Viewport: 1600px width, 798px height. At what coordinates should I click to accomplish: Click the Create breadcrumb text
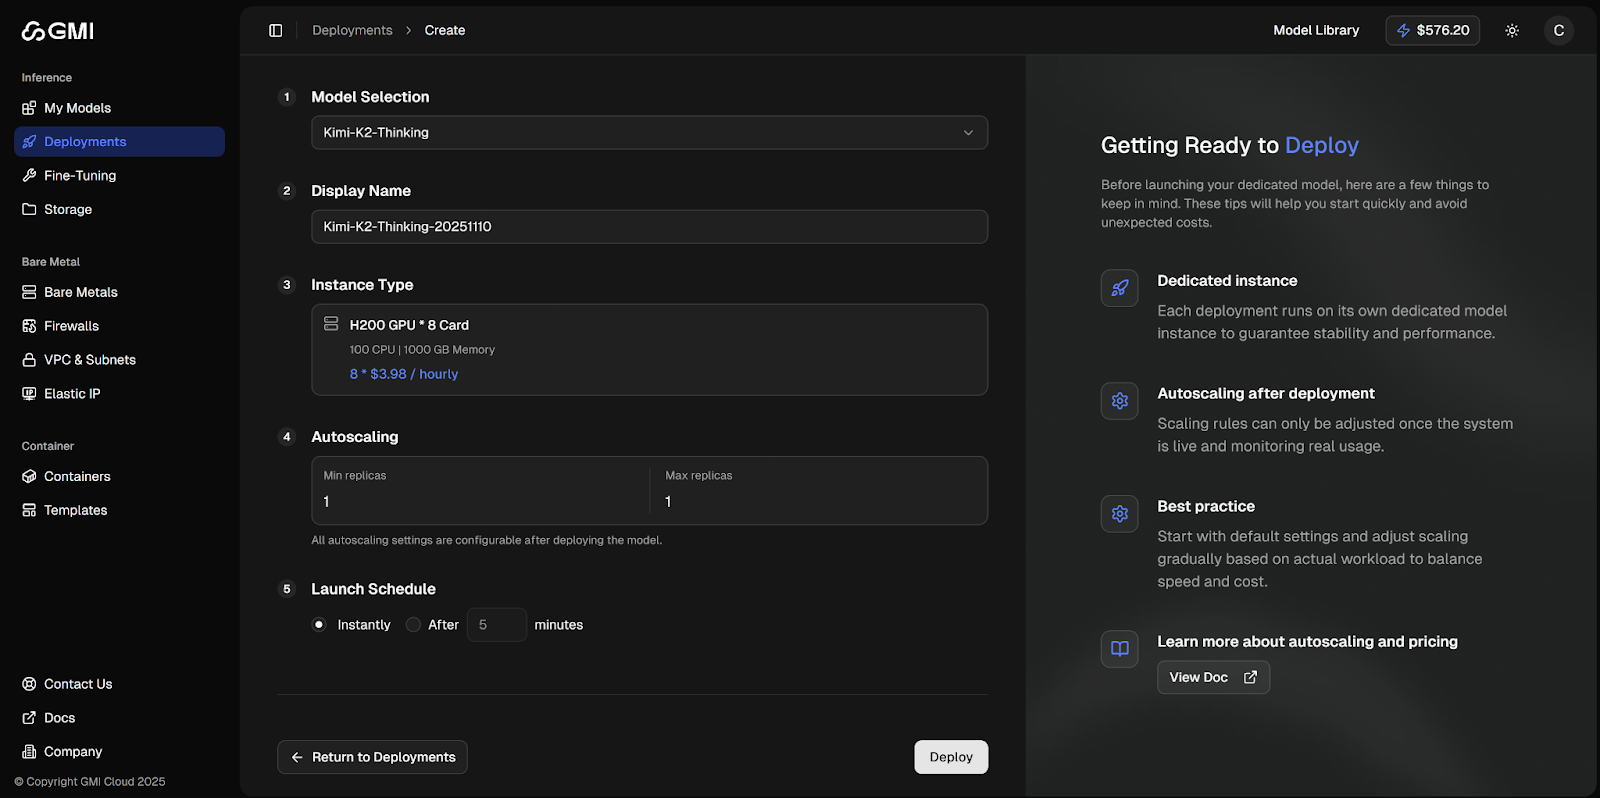click(445, 31)
